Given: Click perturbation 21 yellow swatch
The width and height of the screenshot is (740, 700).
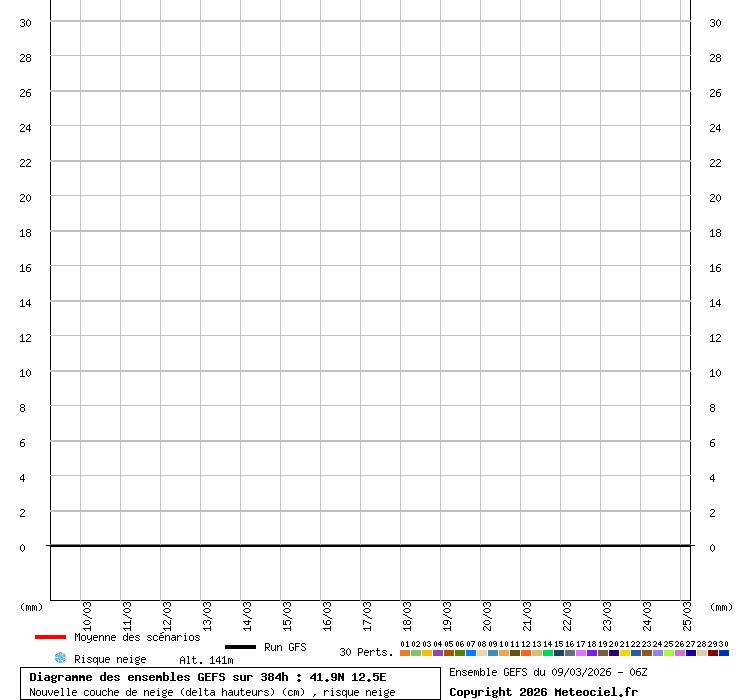Looking at the screenshot, I should (625, 653).
